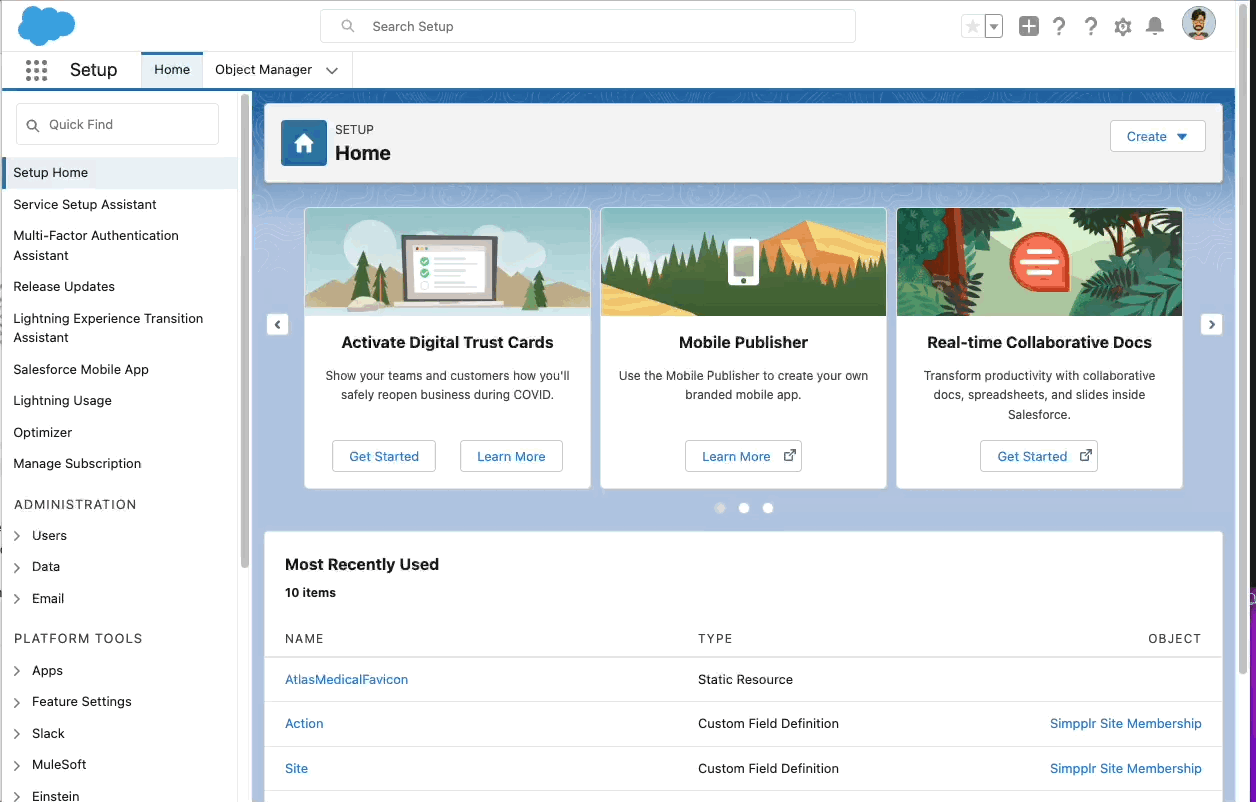1256x802 pixels.
Task: Open the favorites list dropdown arrow
Action: [x=994, y=27]
